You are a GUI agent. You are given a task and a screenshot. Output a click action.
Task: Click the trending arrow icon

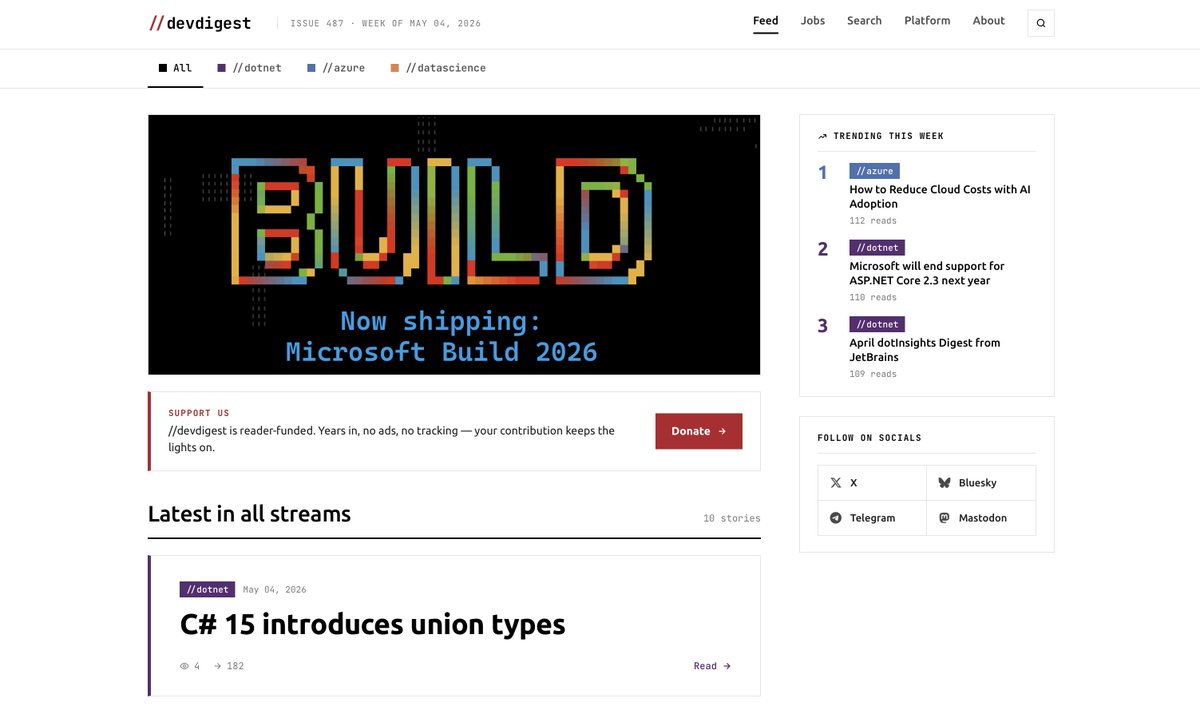click(x=822, y=136)
